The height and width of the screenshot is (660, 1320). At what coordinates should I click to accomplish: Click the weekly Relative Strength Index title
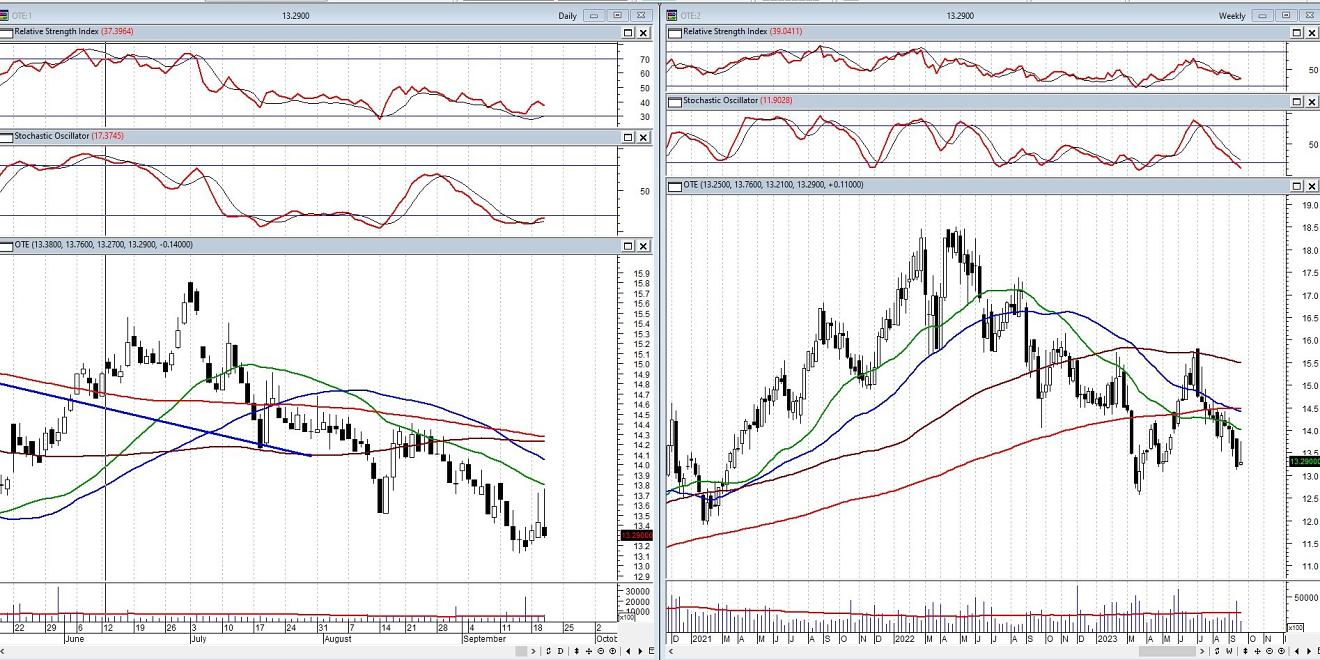click(x=725, y=32)
